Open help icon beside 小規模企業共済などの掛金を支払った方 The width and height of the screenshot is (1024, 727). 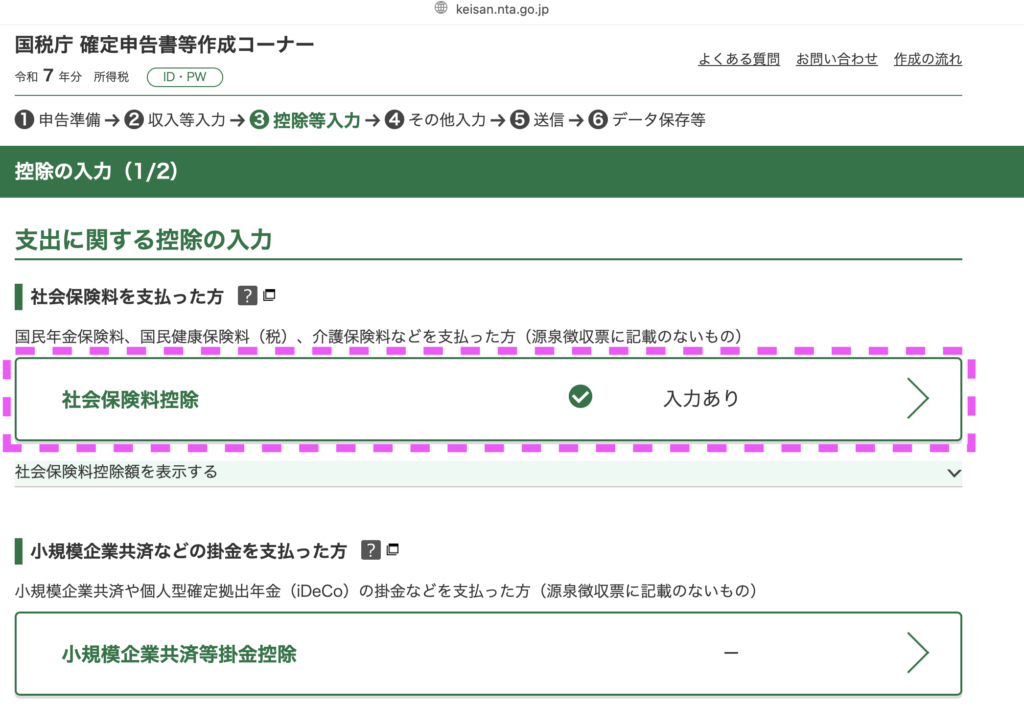point(371,550)
